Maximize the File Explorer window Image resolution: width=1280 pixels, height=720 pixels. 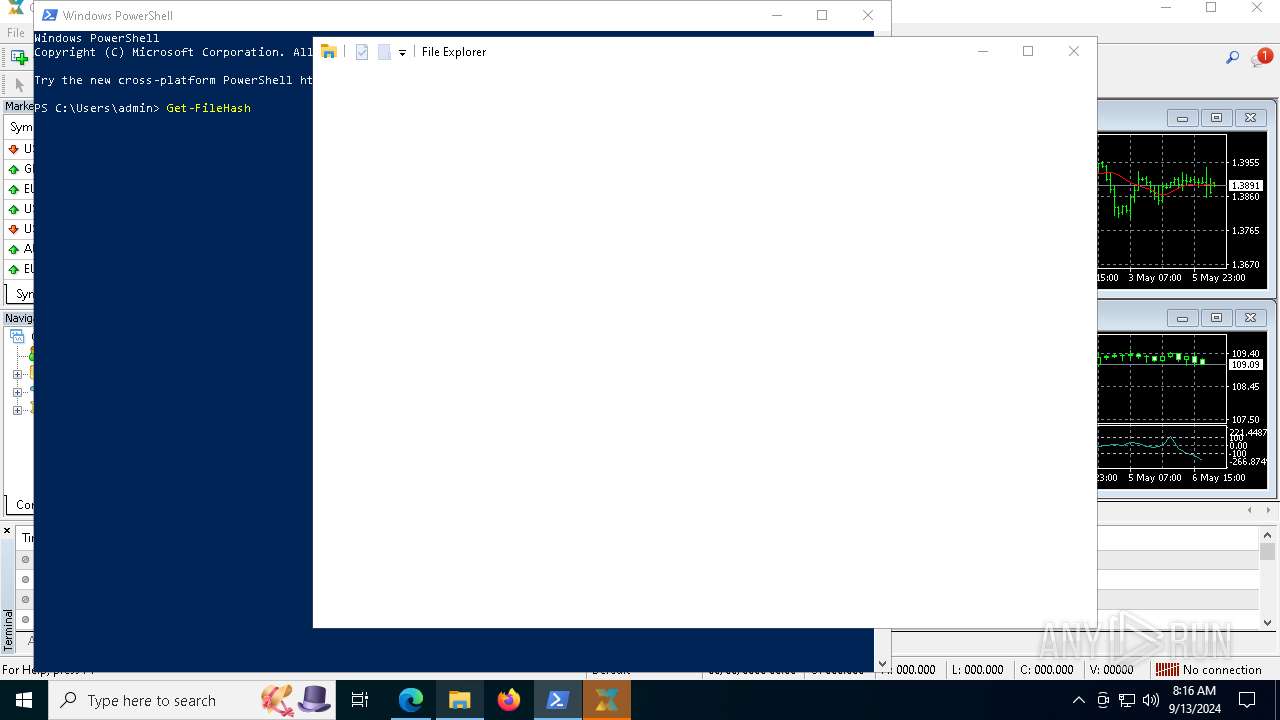[x=1028, y=51]
